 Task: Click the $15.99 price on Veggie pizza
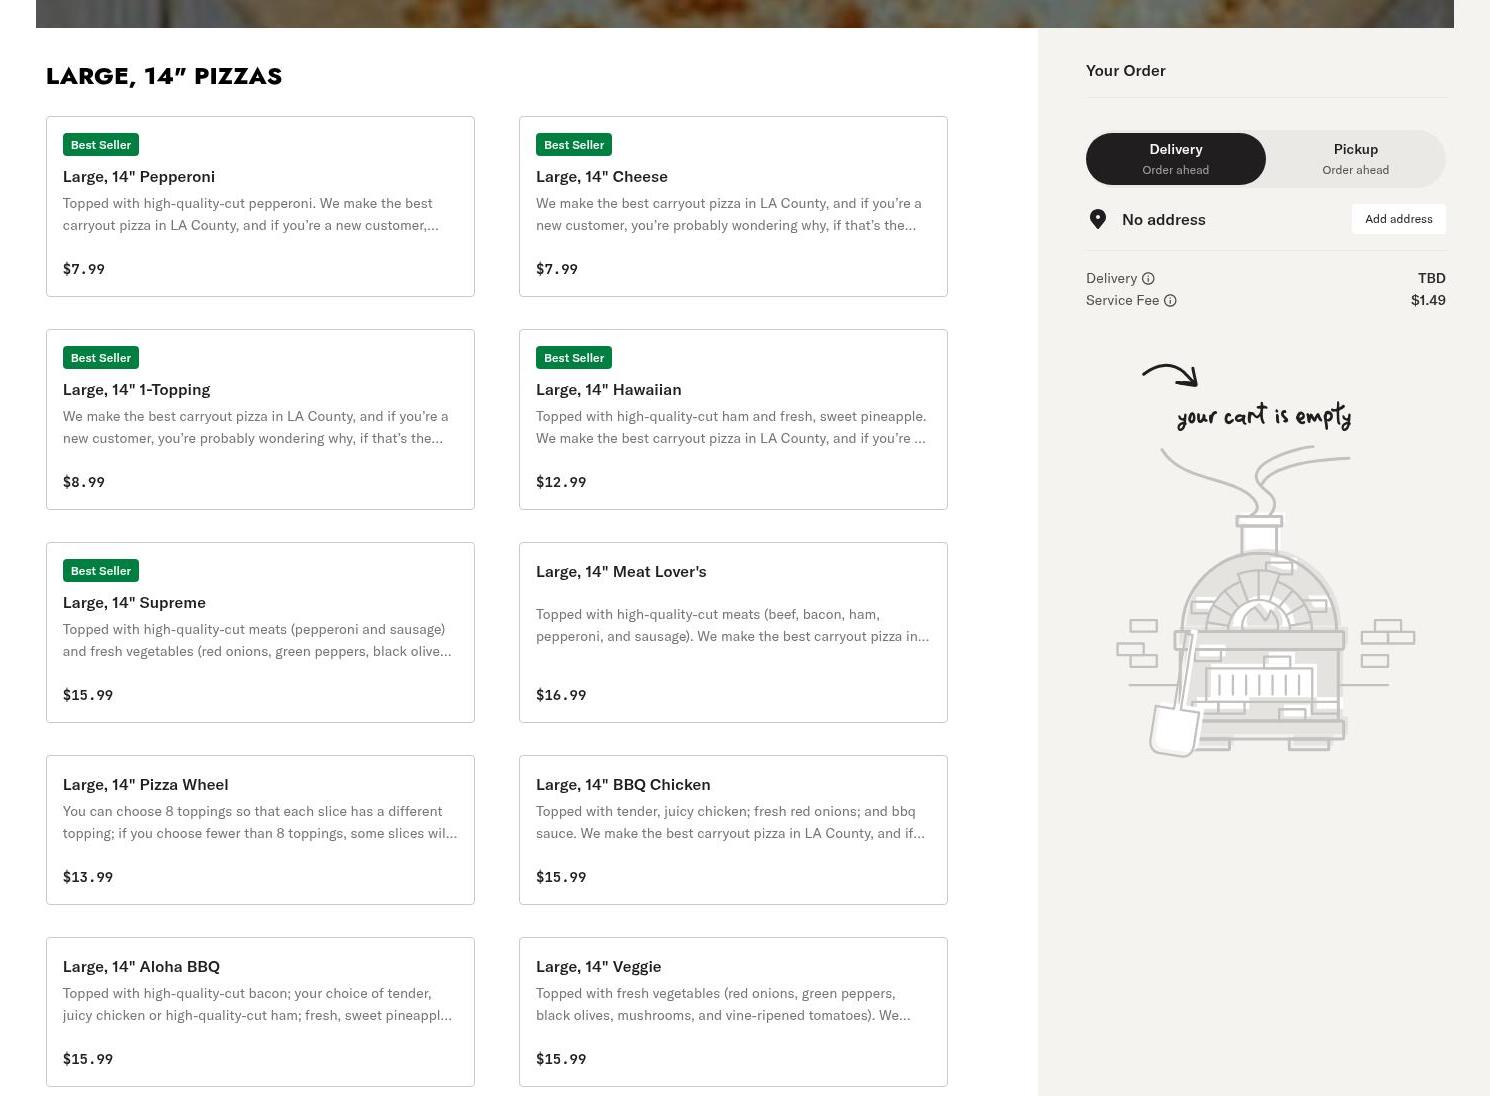click(561, 1059)
